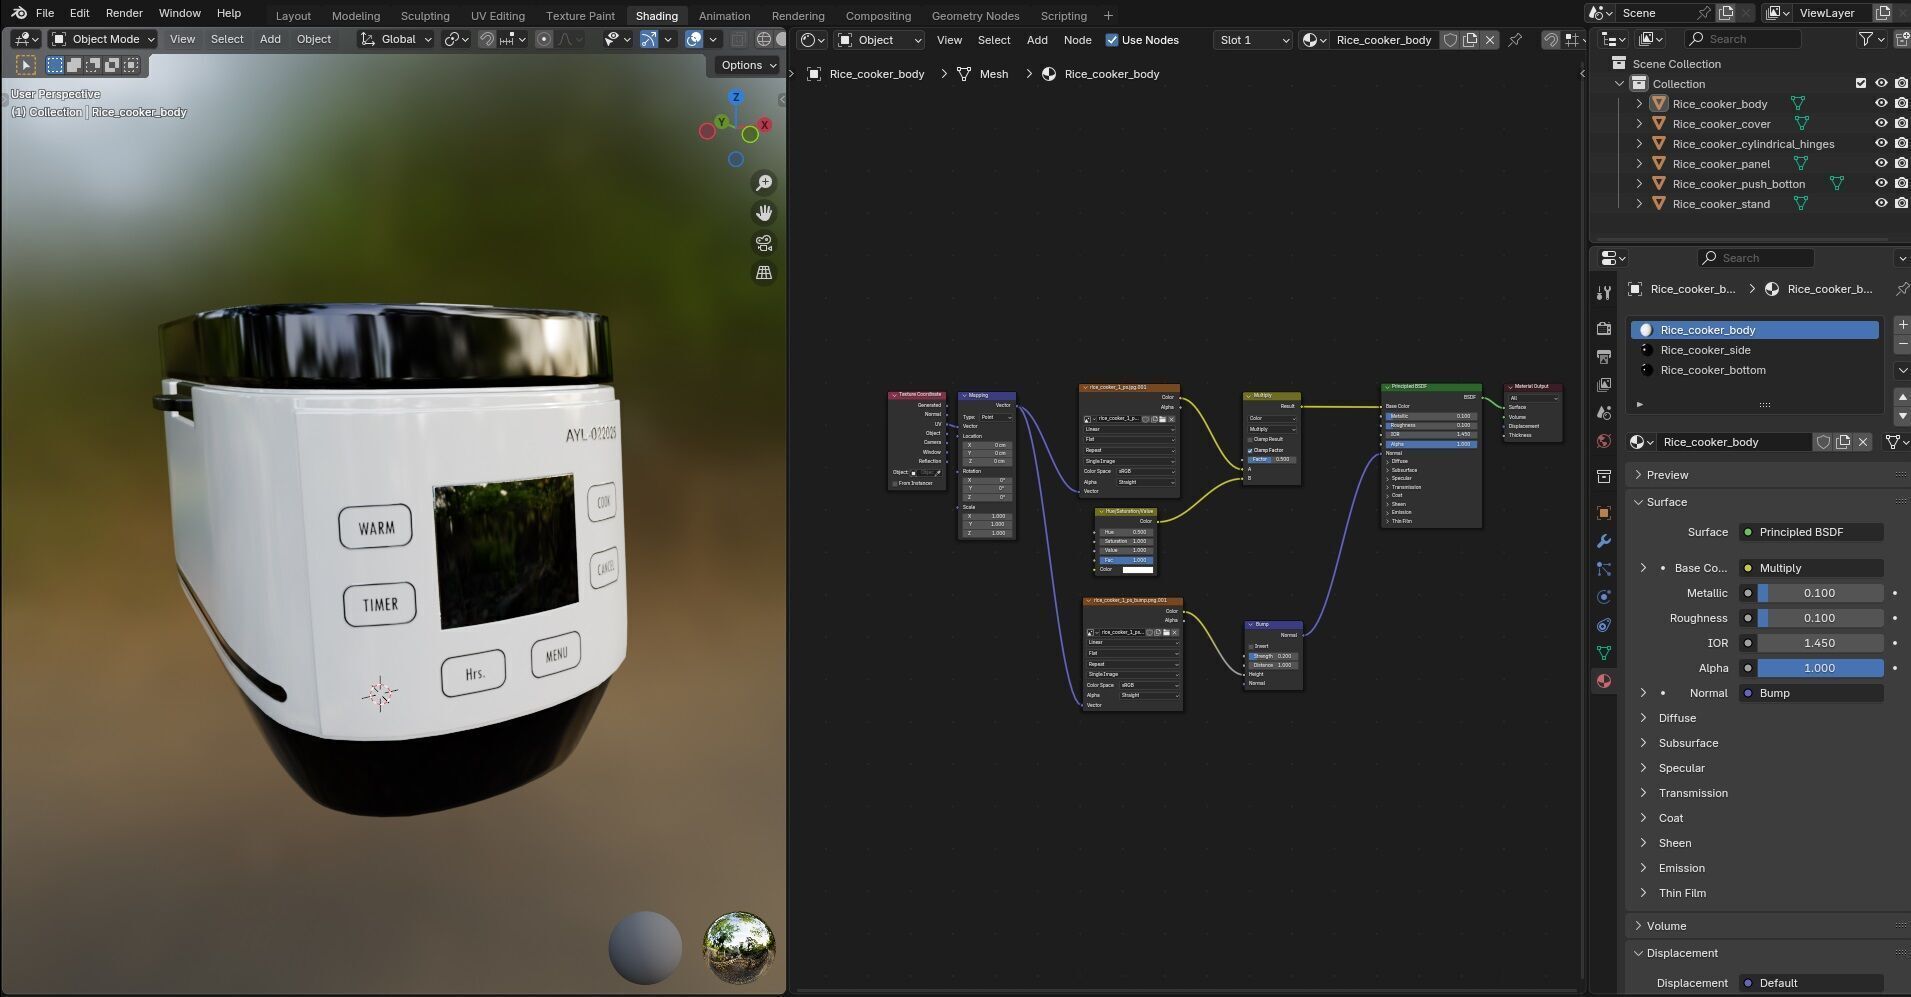Screen dimensions: 1911x997
Task: Hide Rice_cooker_cover via eye icon
Action: 1881,124
